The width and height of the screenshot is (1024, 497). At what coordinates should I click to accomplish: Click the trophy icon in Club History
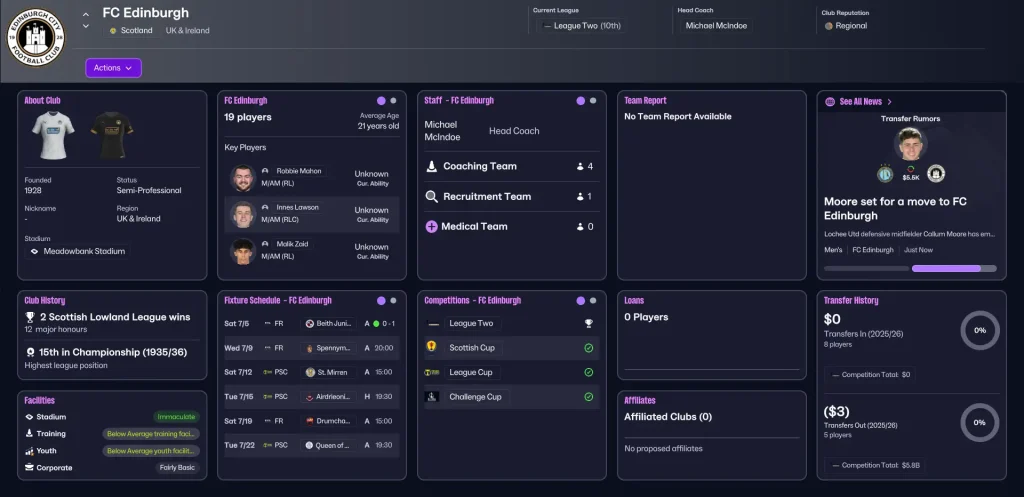click(x=29, y=317)
